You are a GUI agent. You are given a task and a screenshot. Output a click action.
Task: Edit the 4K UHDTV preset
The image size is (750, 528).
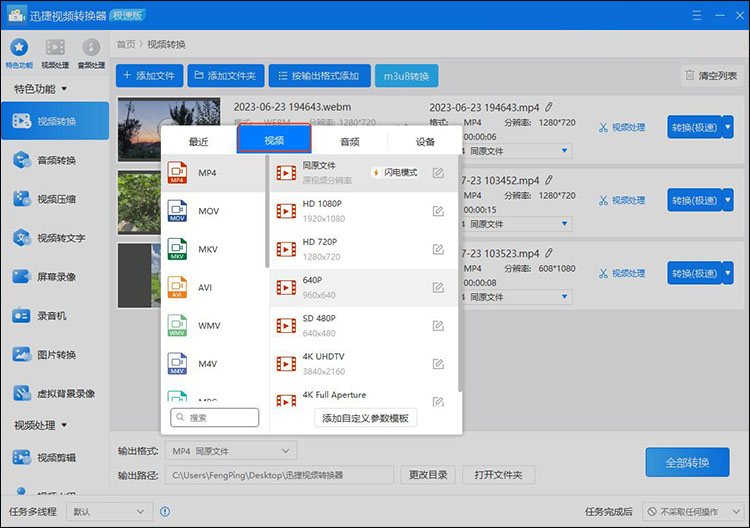pos(438,364)
